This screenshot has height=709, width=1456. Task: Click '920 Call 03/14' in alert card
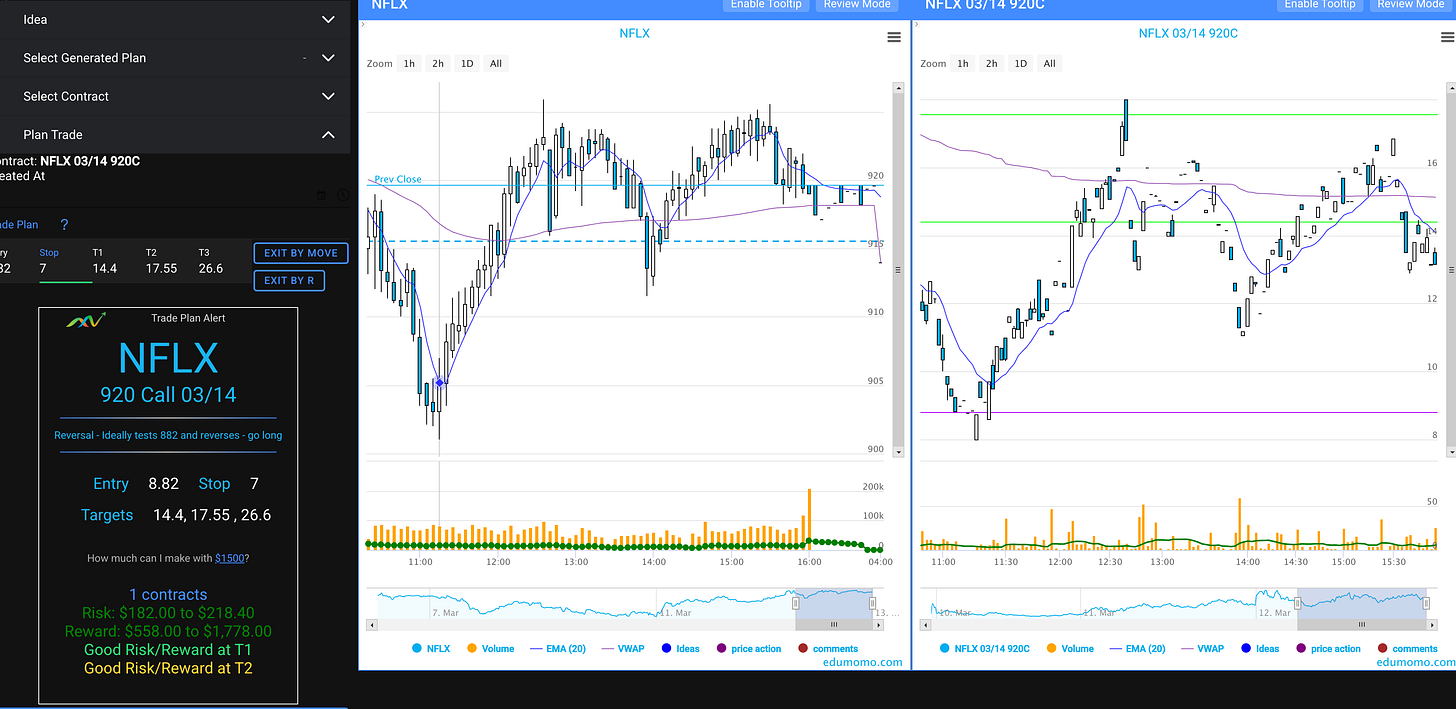coord(168,395)
